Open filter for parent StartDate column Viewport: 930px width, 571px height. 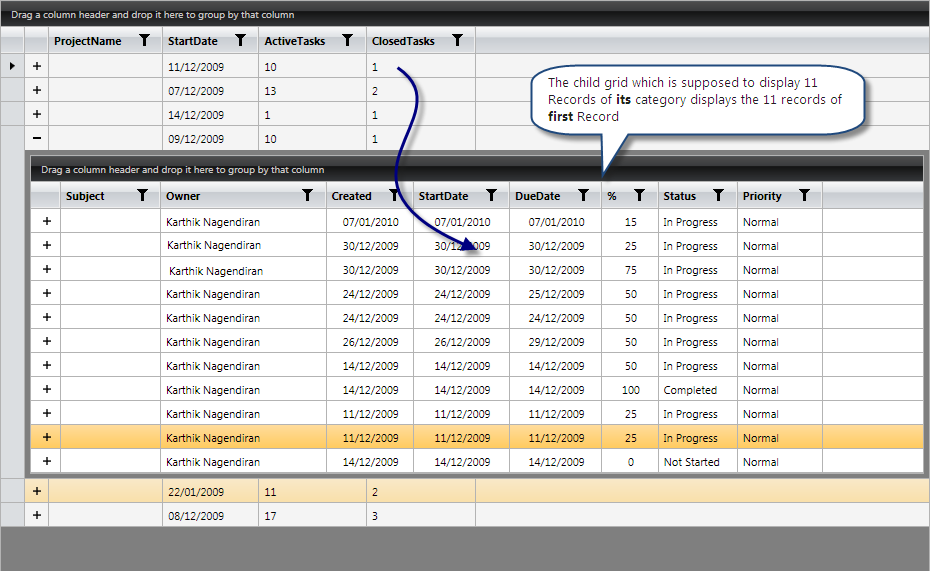pos(240,40)
